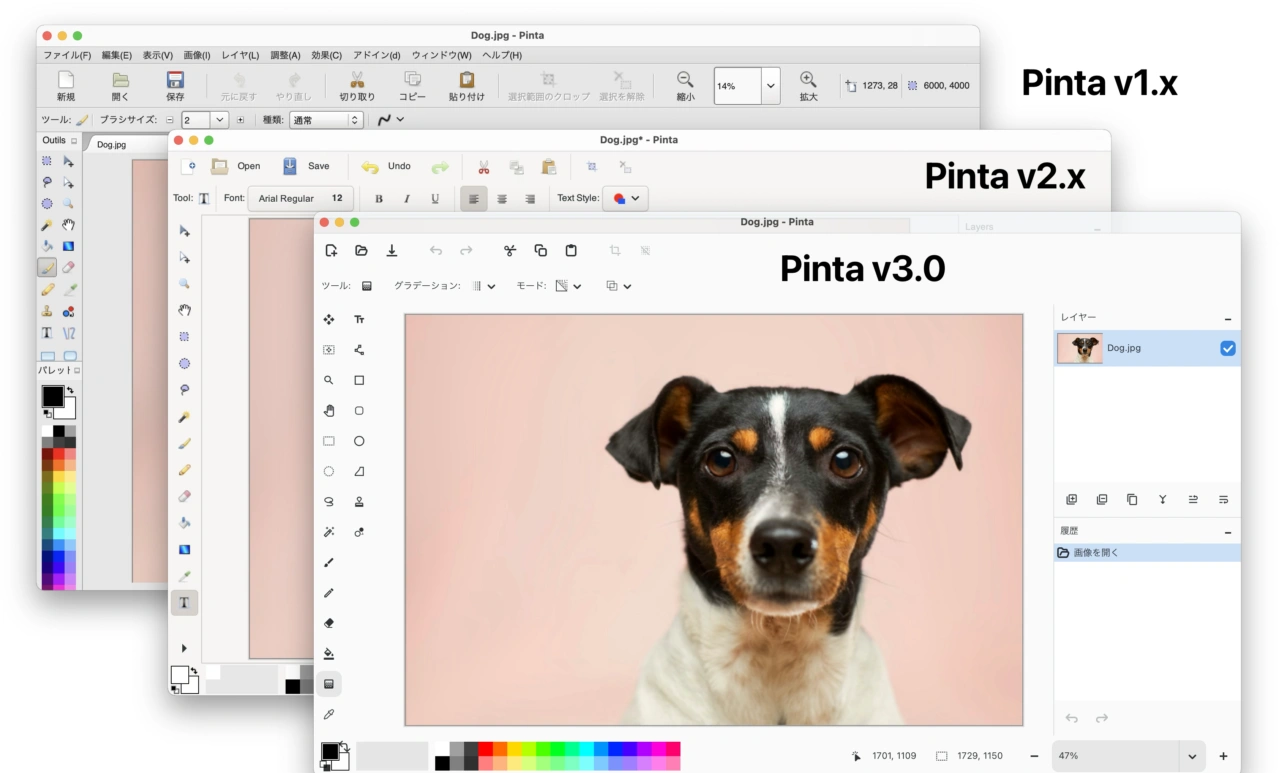
Task: Toggle Italic text formatting in v2.x
Action: pyautogui.click(x=407, y=199)
